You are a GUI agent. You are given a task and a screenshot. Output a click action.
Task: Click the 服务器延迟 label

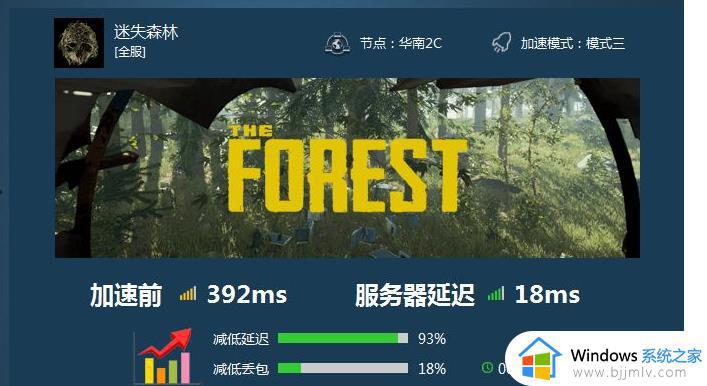[415, 295]
